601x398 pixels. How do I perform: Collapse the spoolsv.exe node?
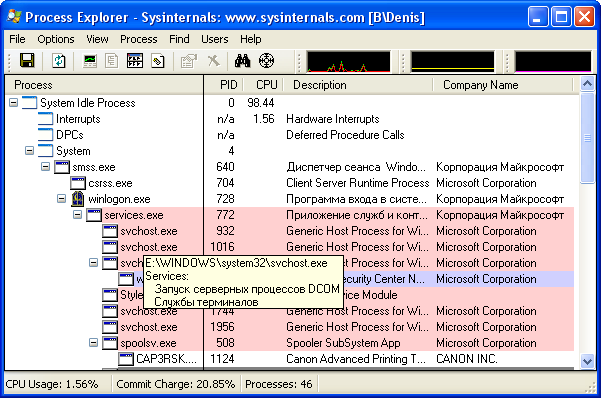(x=94, y=343)
